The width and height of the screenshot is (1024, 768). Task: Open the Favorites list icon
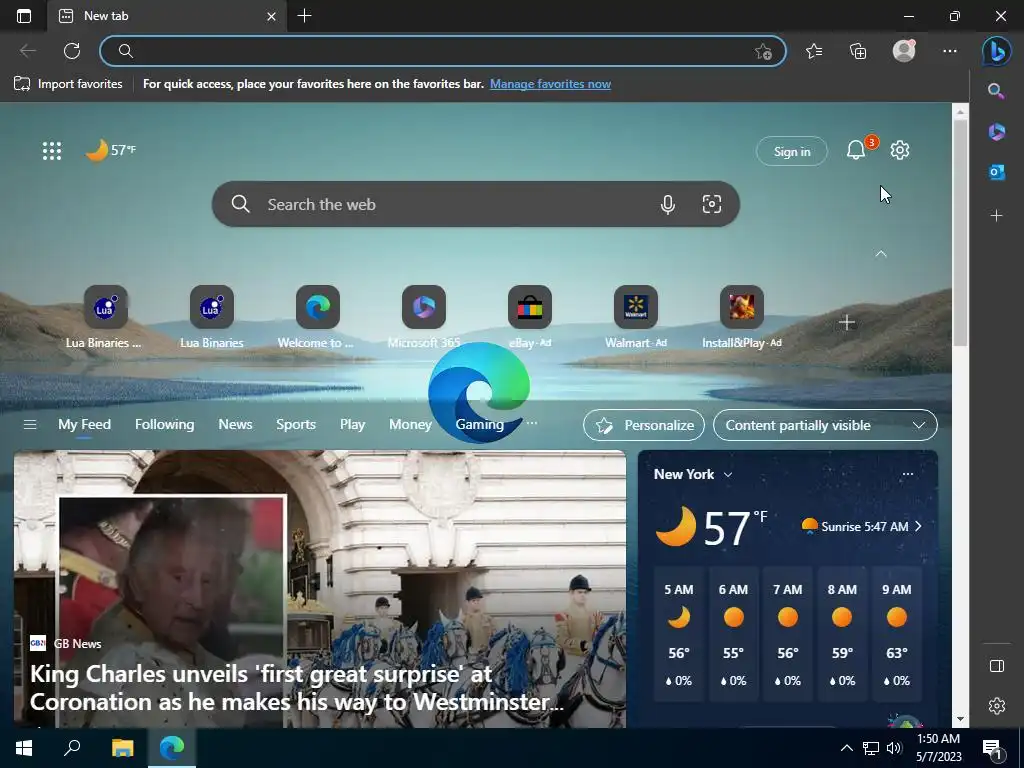point(814,51)
